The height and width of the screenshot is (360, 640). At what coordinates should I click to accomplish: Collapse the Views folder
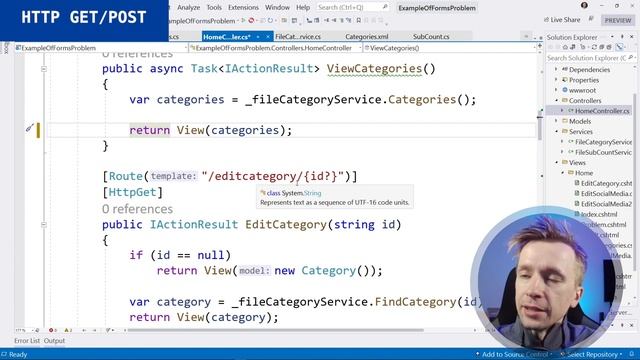pyautogui.click(x=556, y=162)
